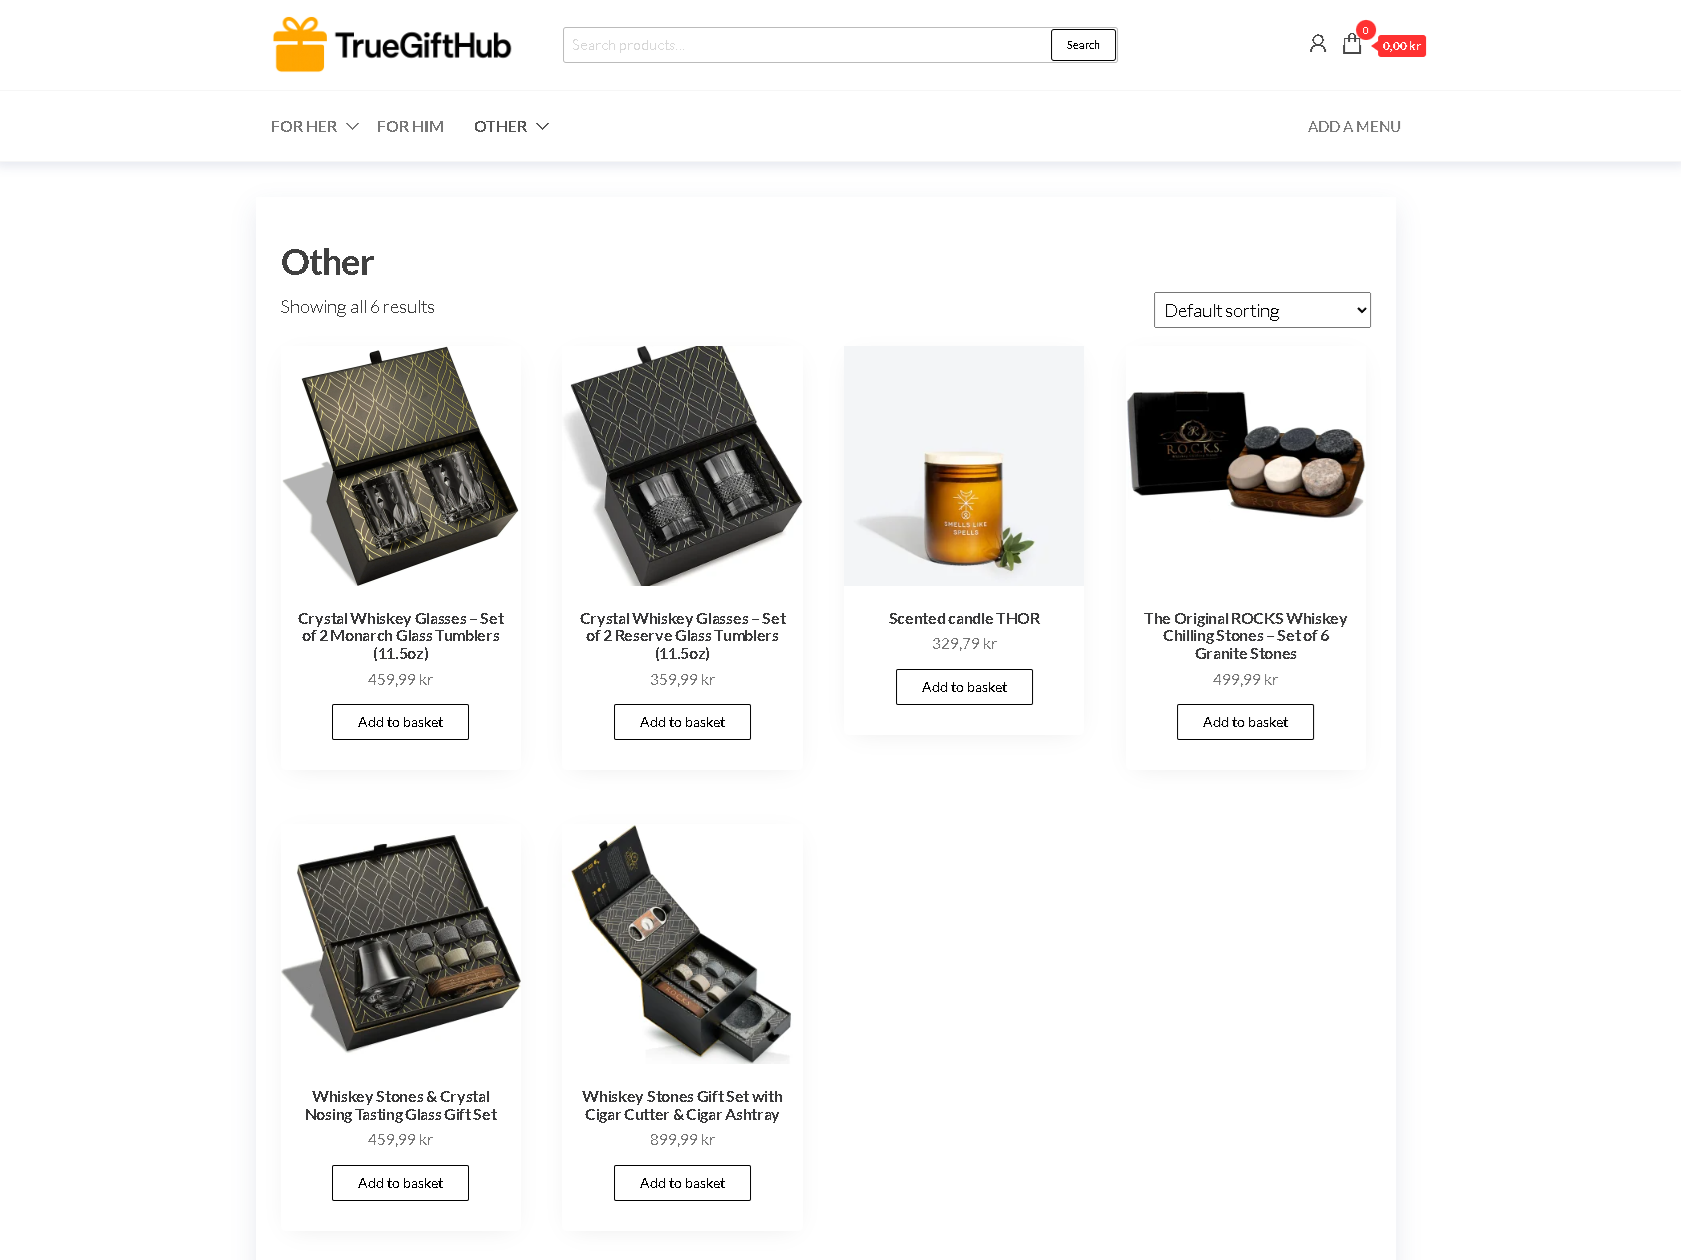Image resolution: width=1681 pixels, height=1260 pixels.
Task: Focus the Search products input field
Action: (x=807, y=45)
